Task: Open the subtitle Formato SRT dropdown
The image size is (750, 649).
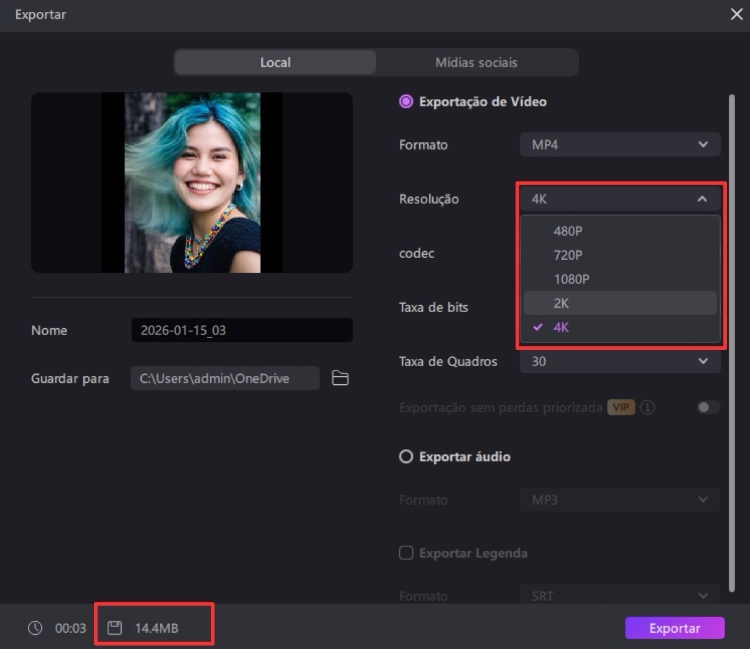Action: [620, 596]
